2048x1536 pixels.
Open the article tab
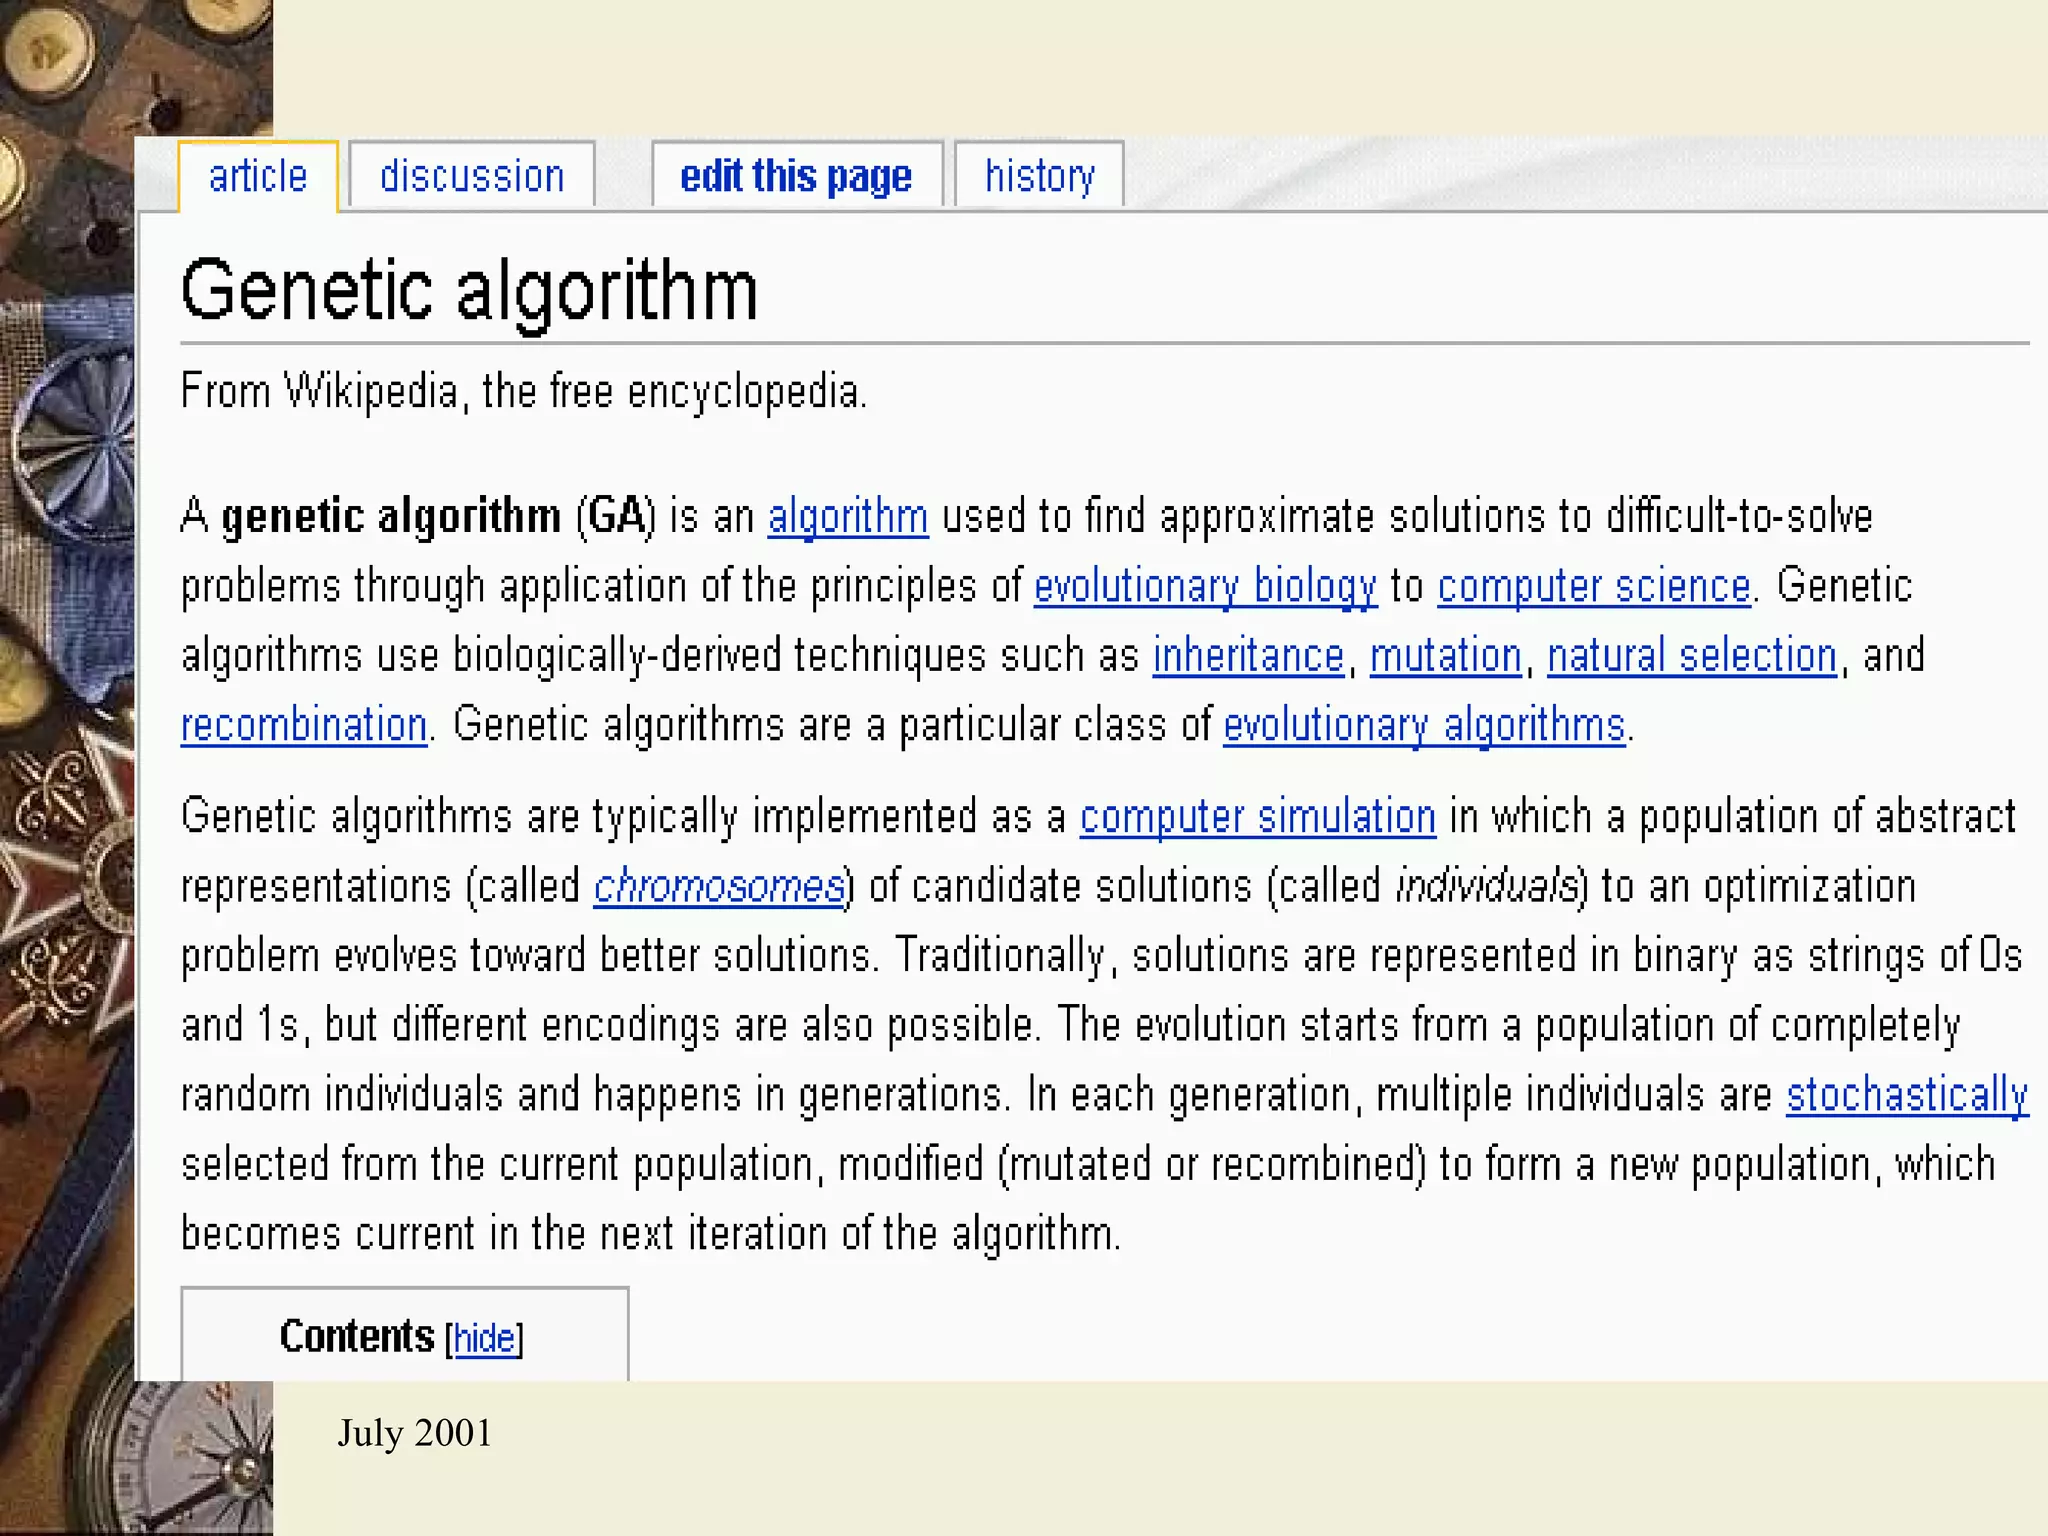click(x=258, y=177)
